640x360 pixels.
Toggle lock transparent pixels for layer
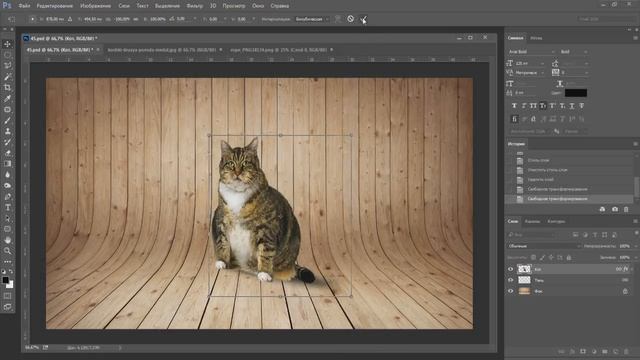pos(533,258)
